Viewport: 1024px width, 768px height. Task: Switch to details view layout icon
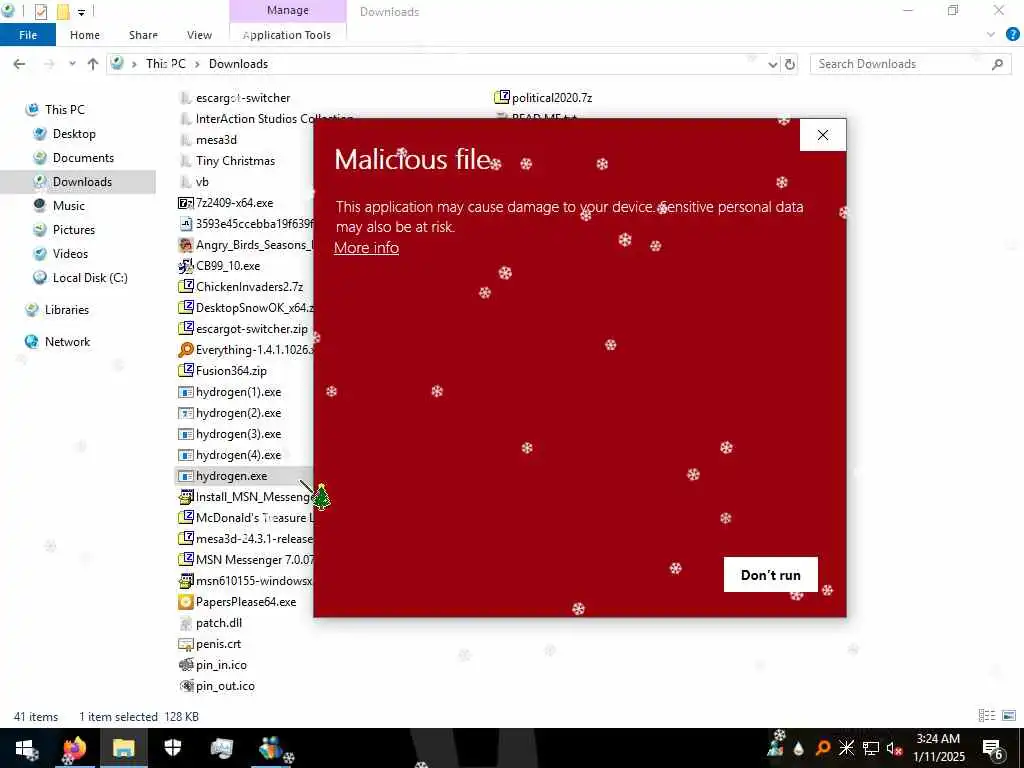click(987, 716)
